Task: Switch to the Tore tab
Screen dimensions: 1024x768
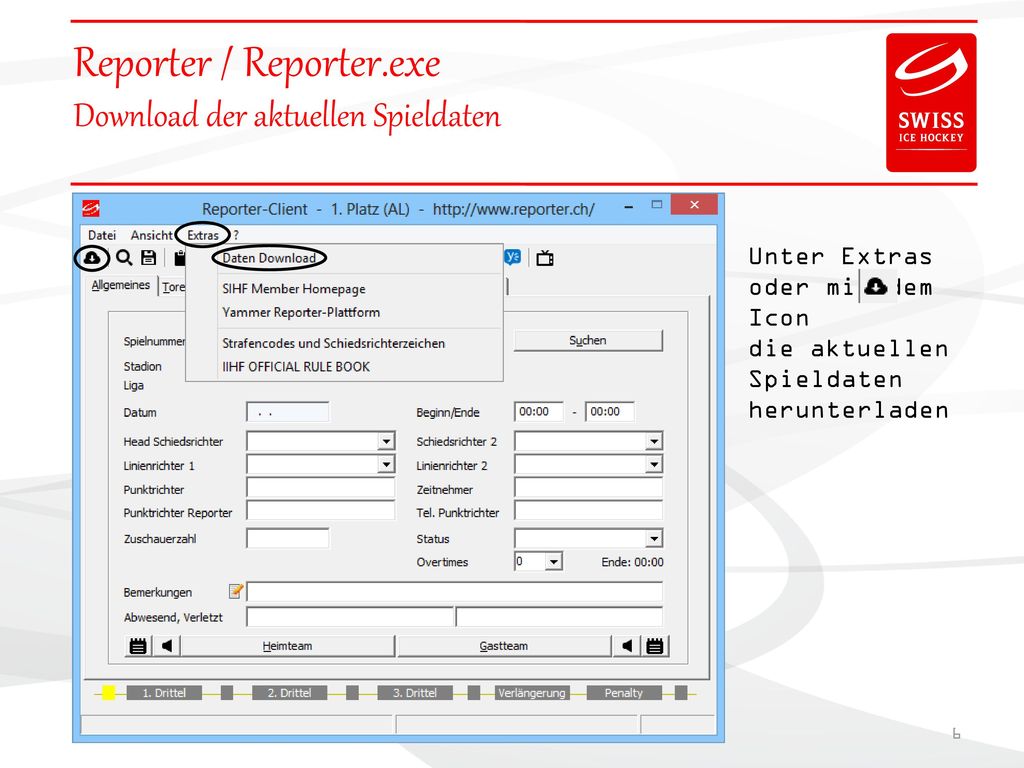Action: (173, 287)
